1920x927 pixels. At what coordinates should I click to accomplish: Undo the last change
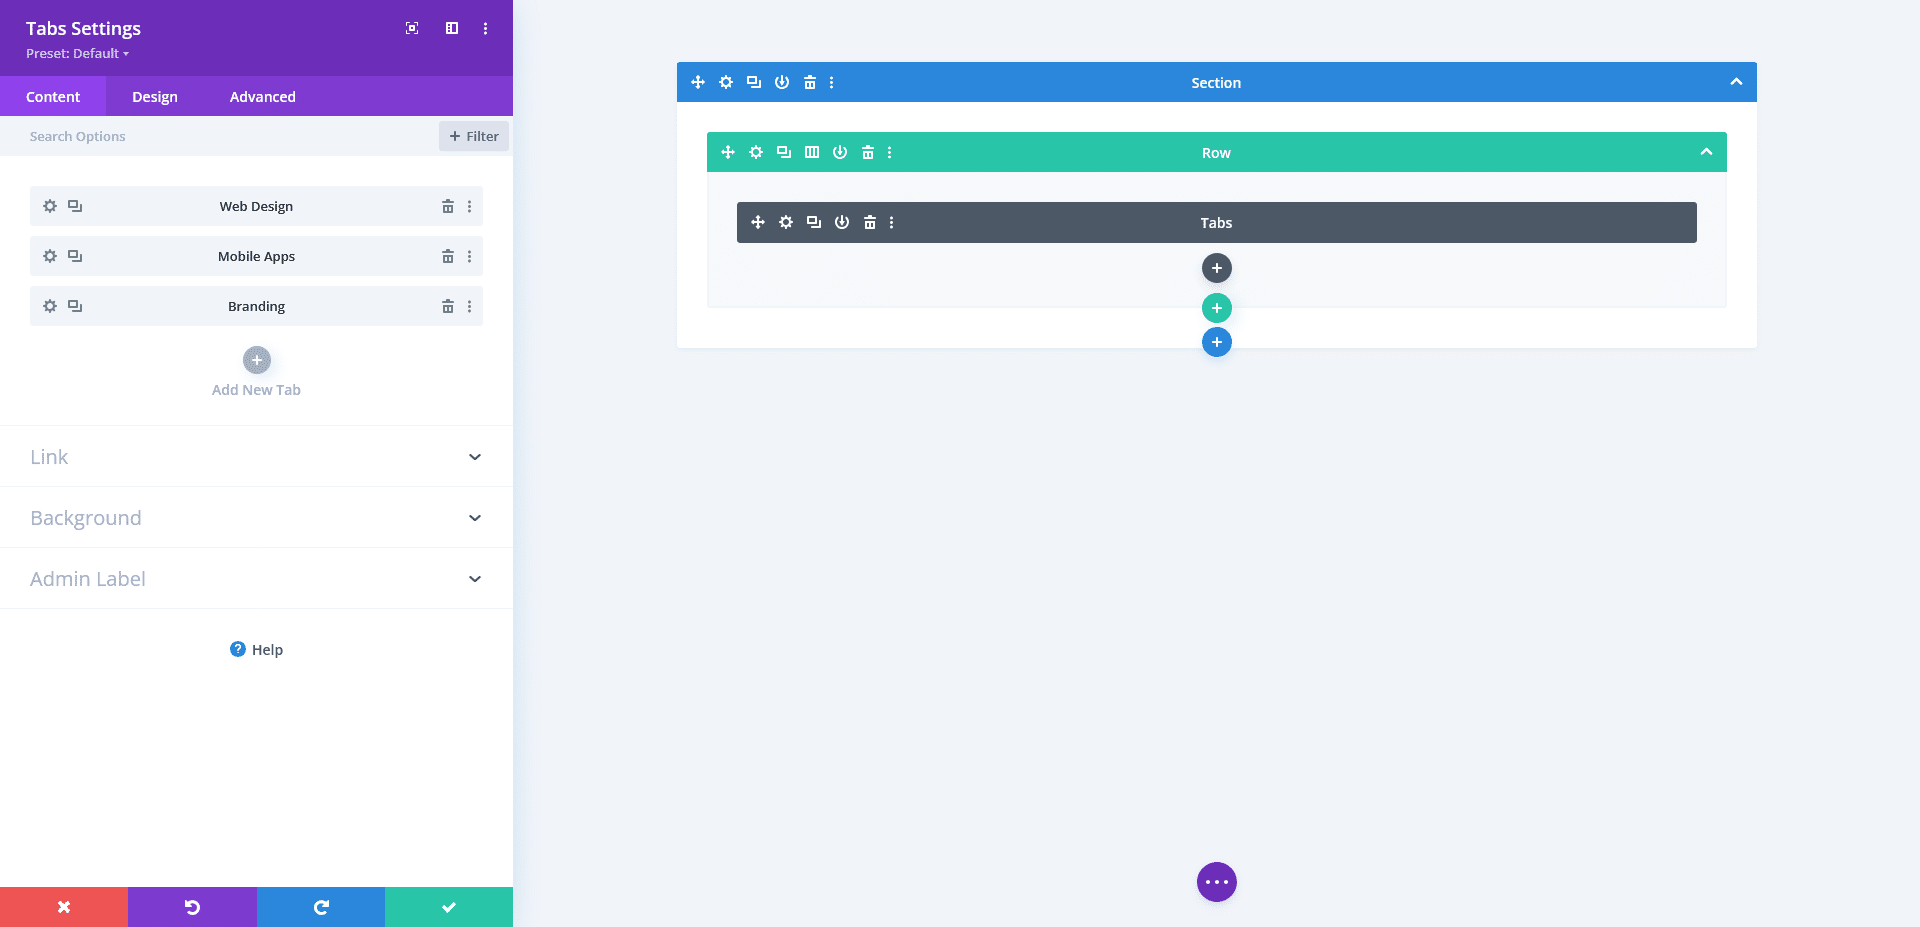[192, 906]
